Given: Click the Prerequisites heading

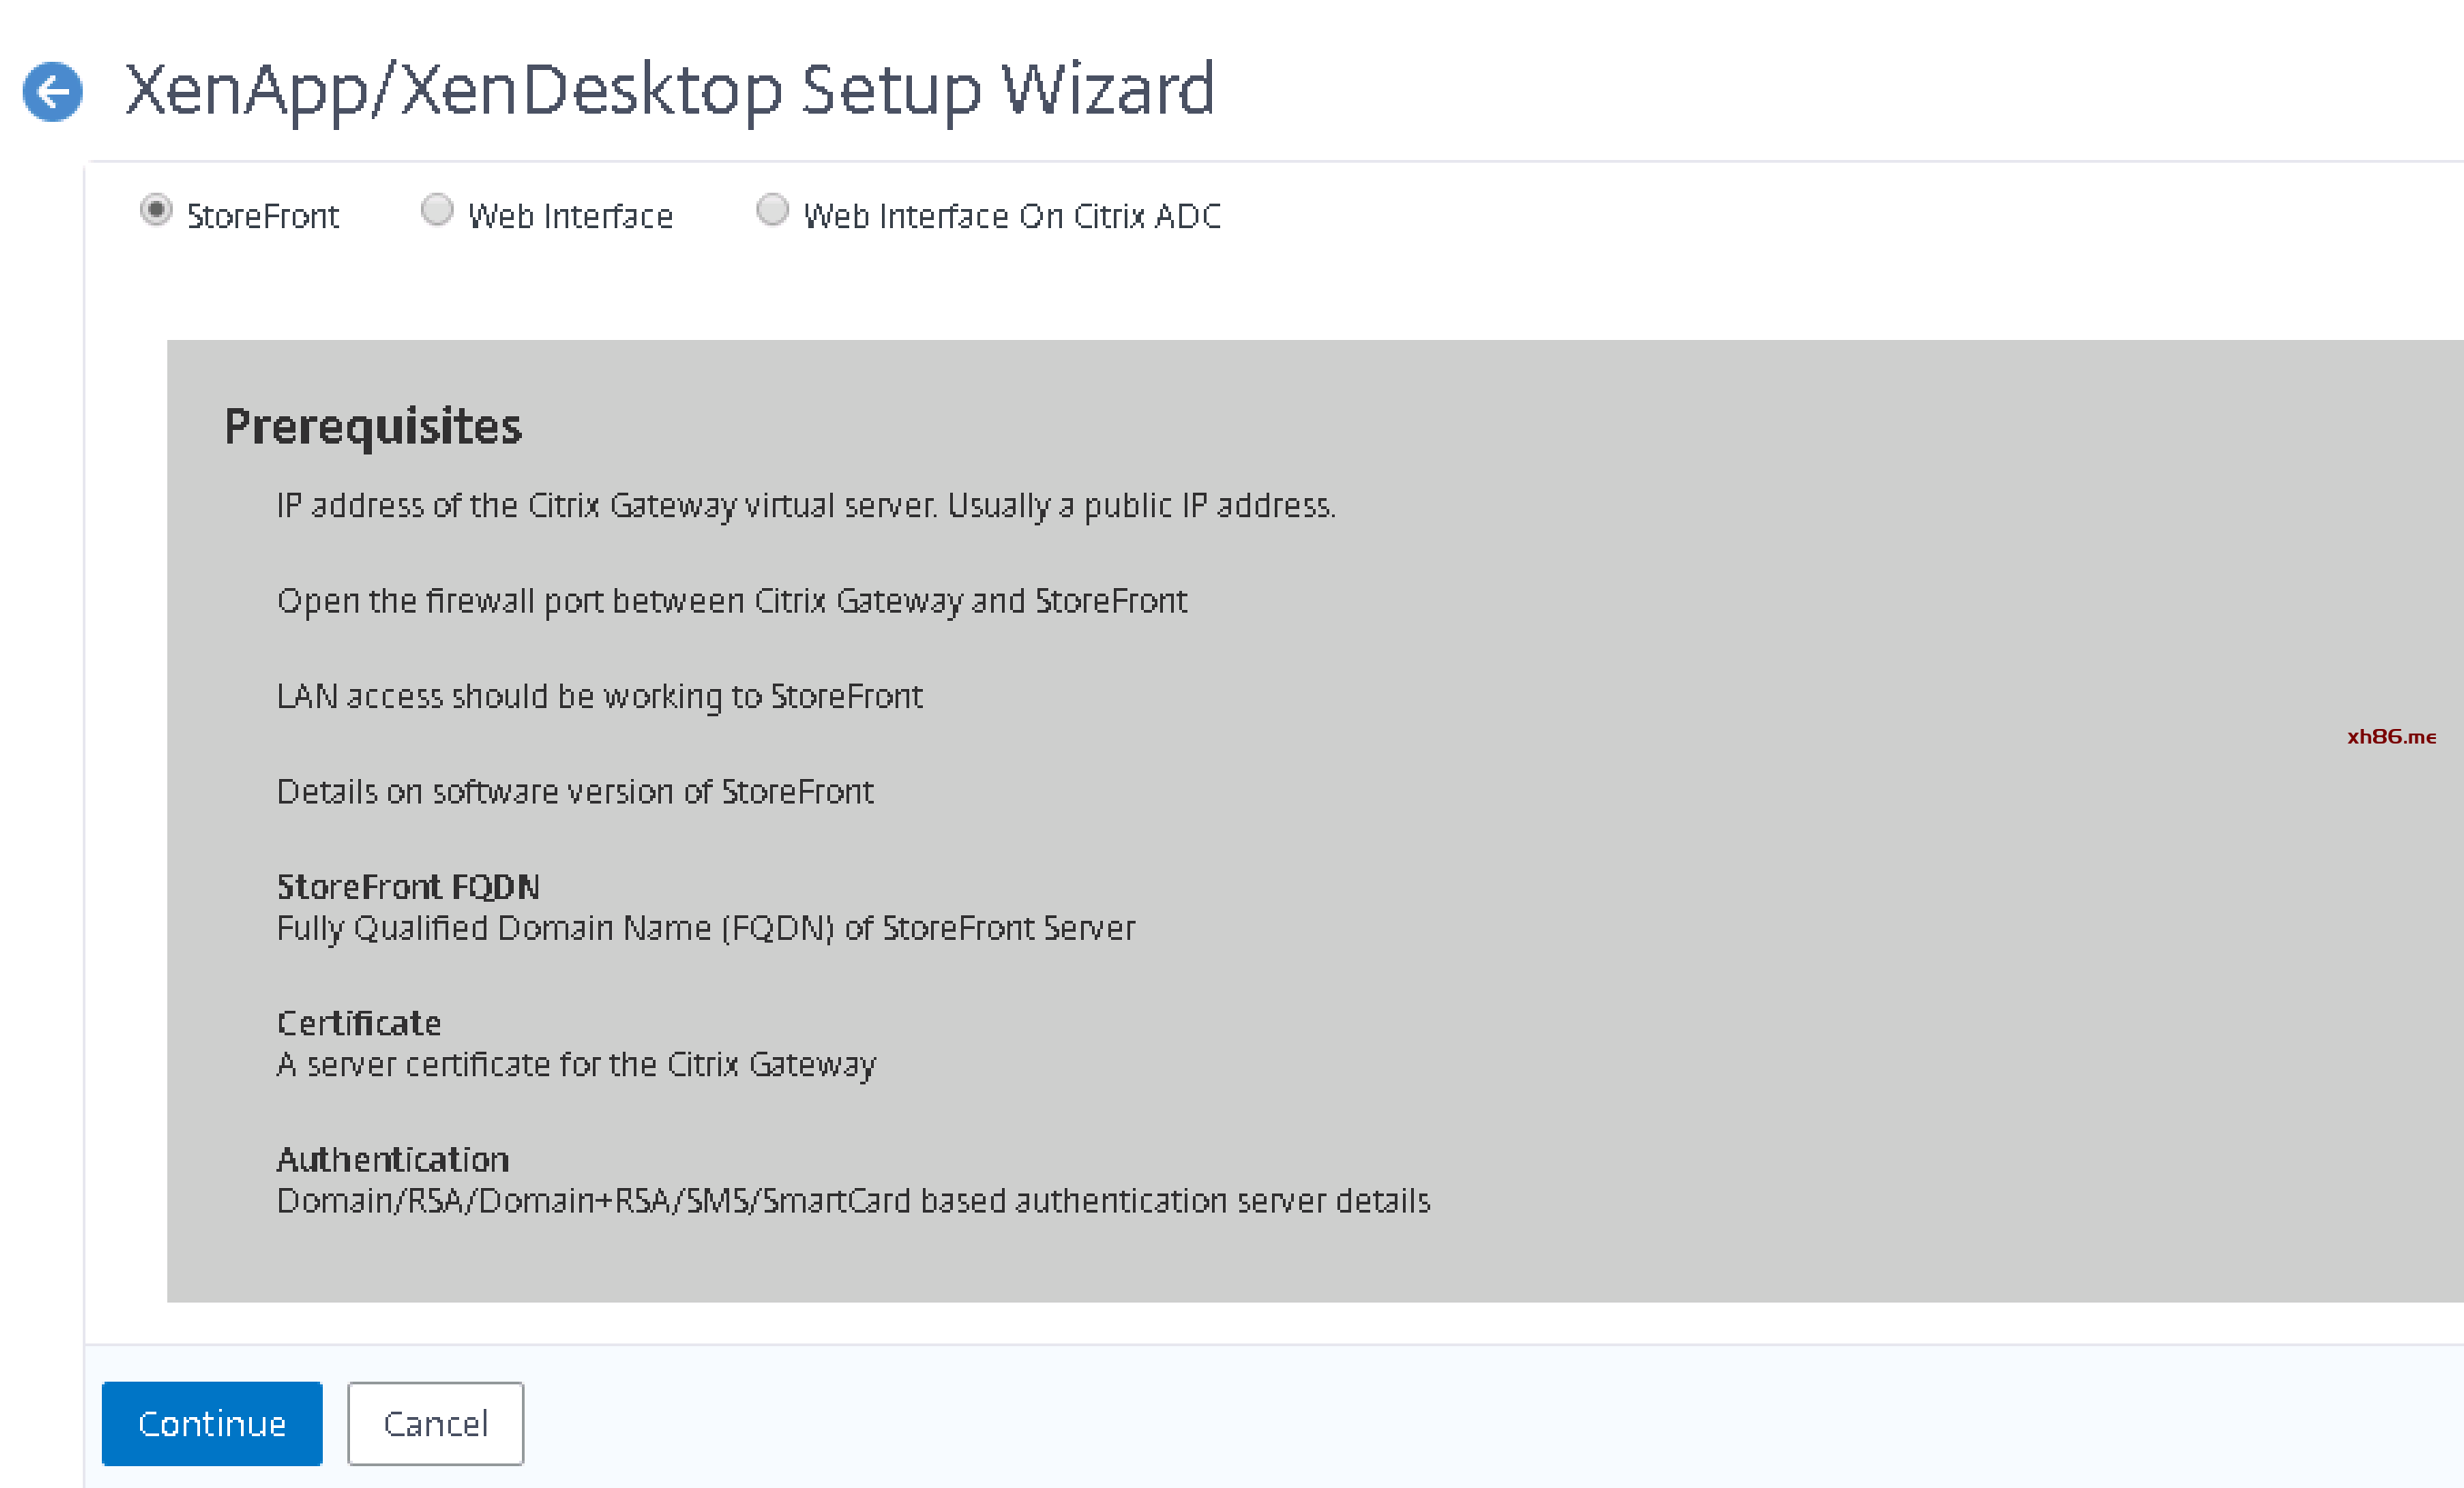Looking at the screenshot, I should pyautogui.click(x=373, y=427).
